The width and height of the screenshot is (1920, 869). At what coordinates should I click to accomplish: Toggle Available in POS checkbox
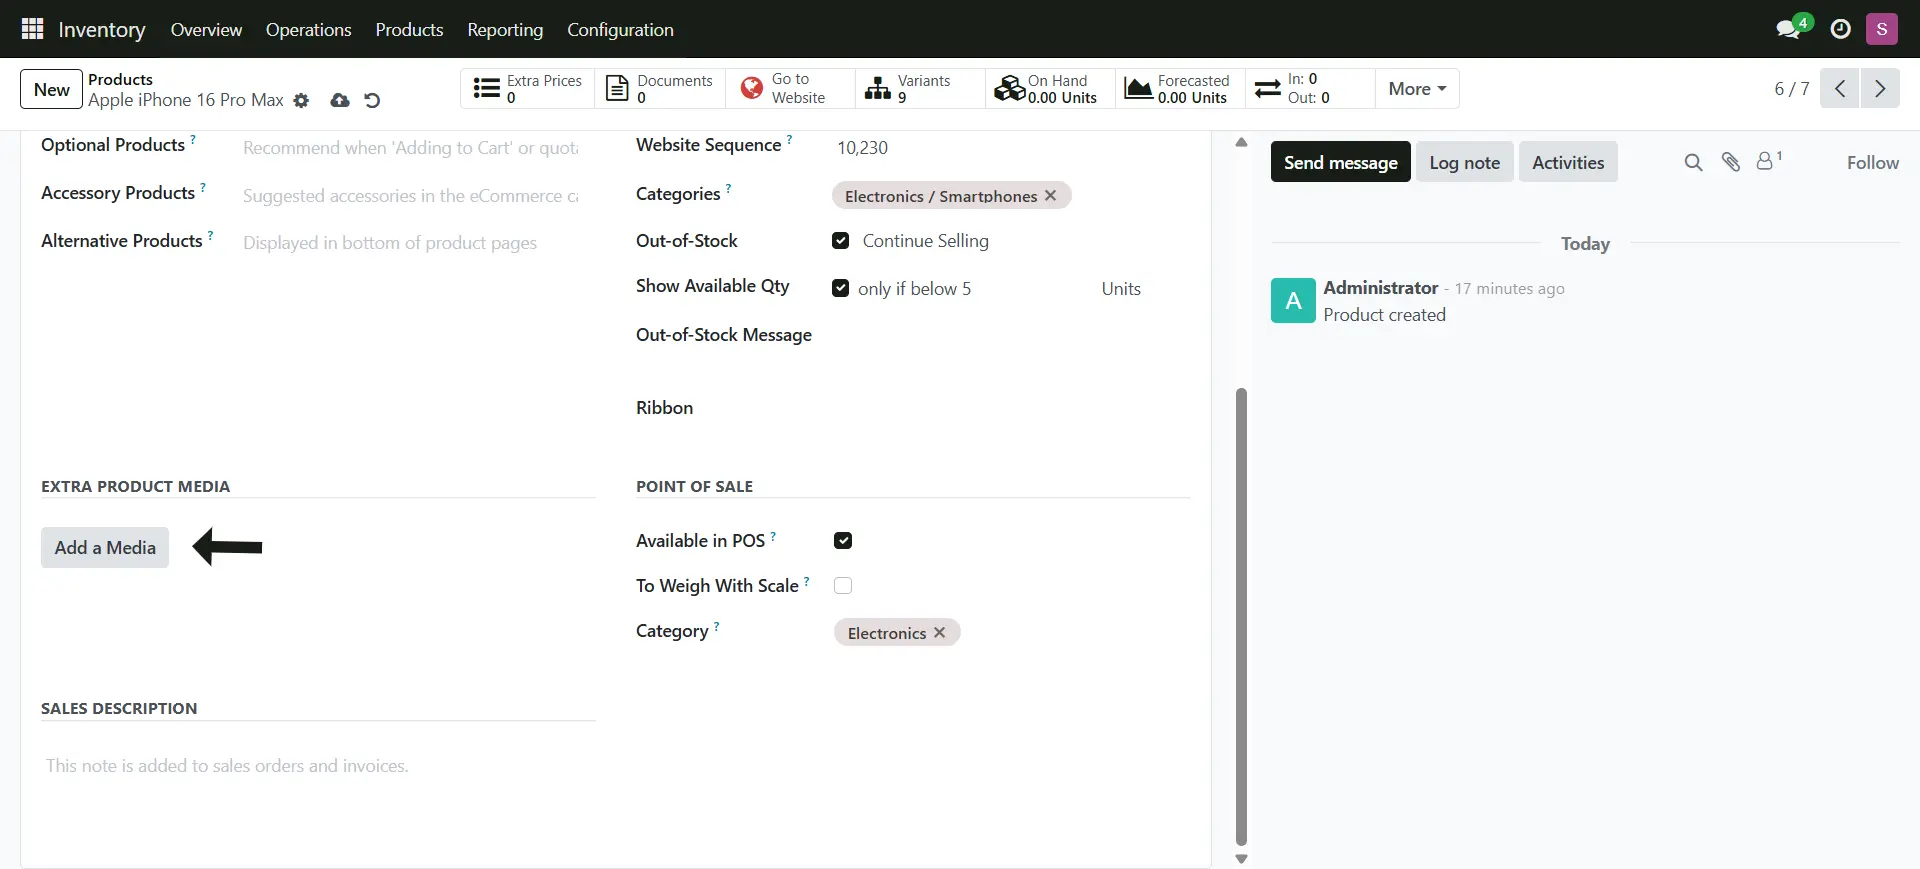843,541
